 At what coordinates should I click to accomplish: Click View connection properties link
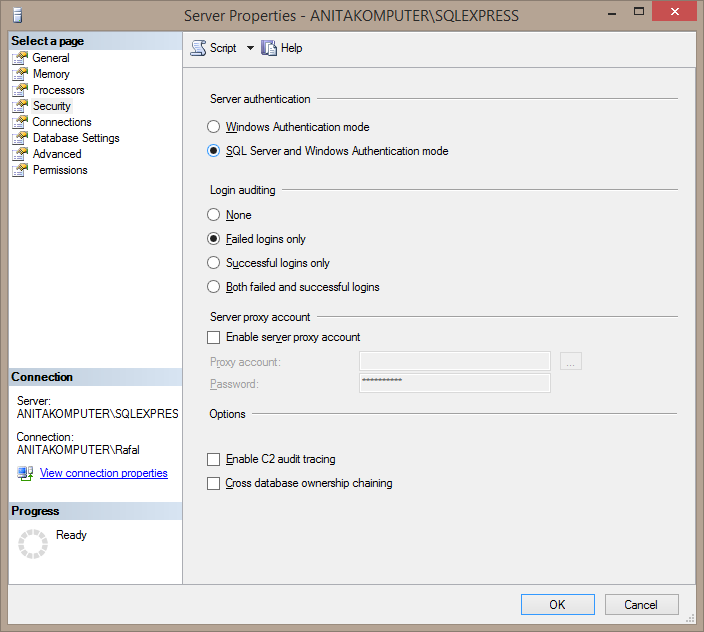104,473
